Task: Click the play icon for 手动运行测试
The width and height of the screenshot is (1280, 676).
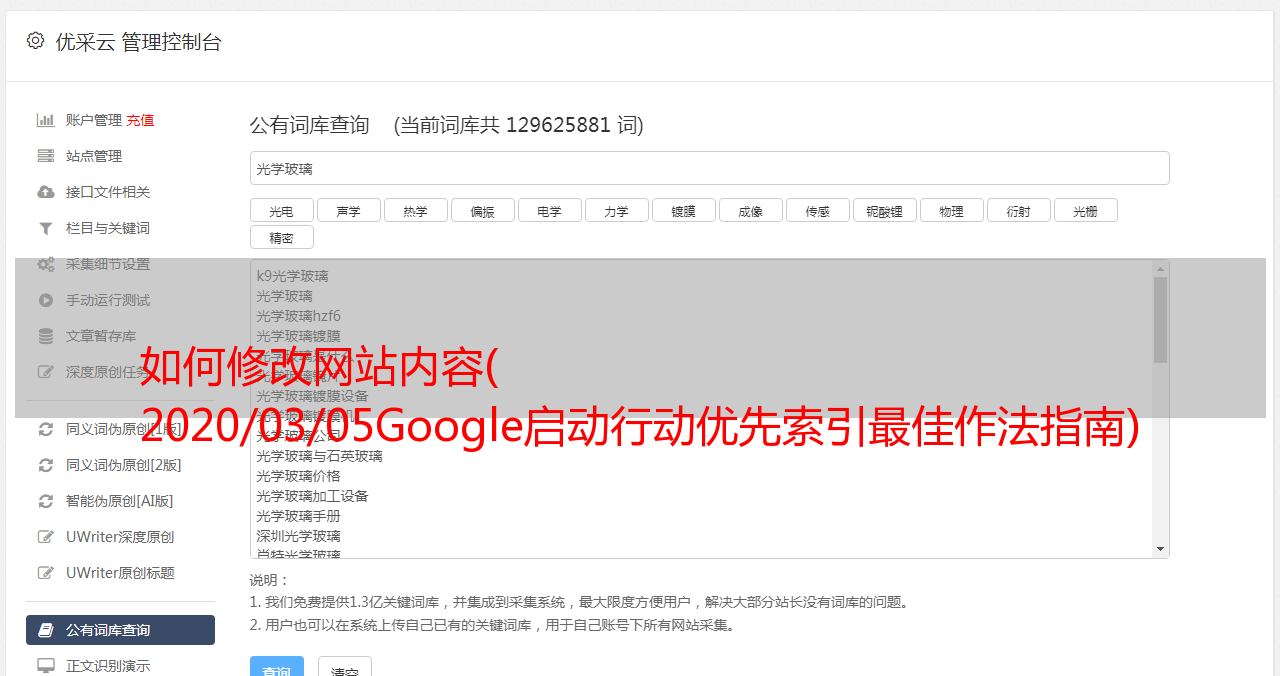Action: [x=45, y=300]
